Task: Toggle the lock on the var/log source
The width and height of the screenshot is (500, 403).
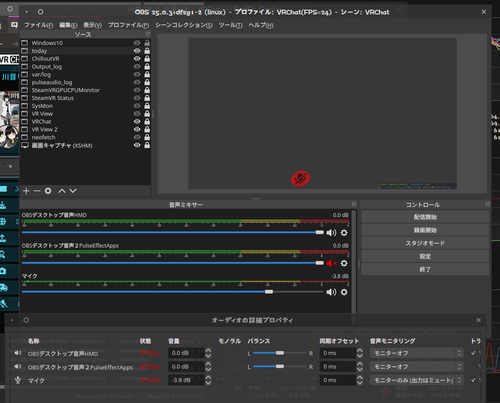Action: pos(147,74)
